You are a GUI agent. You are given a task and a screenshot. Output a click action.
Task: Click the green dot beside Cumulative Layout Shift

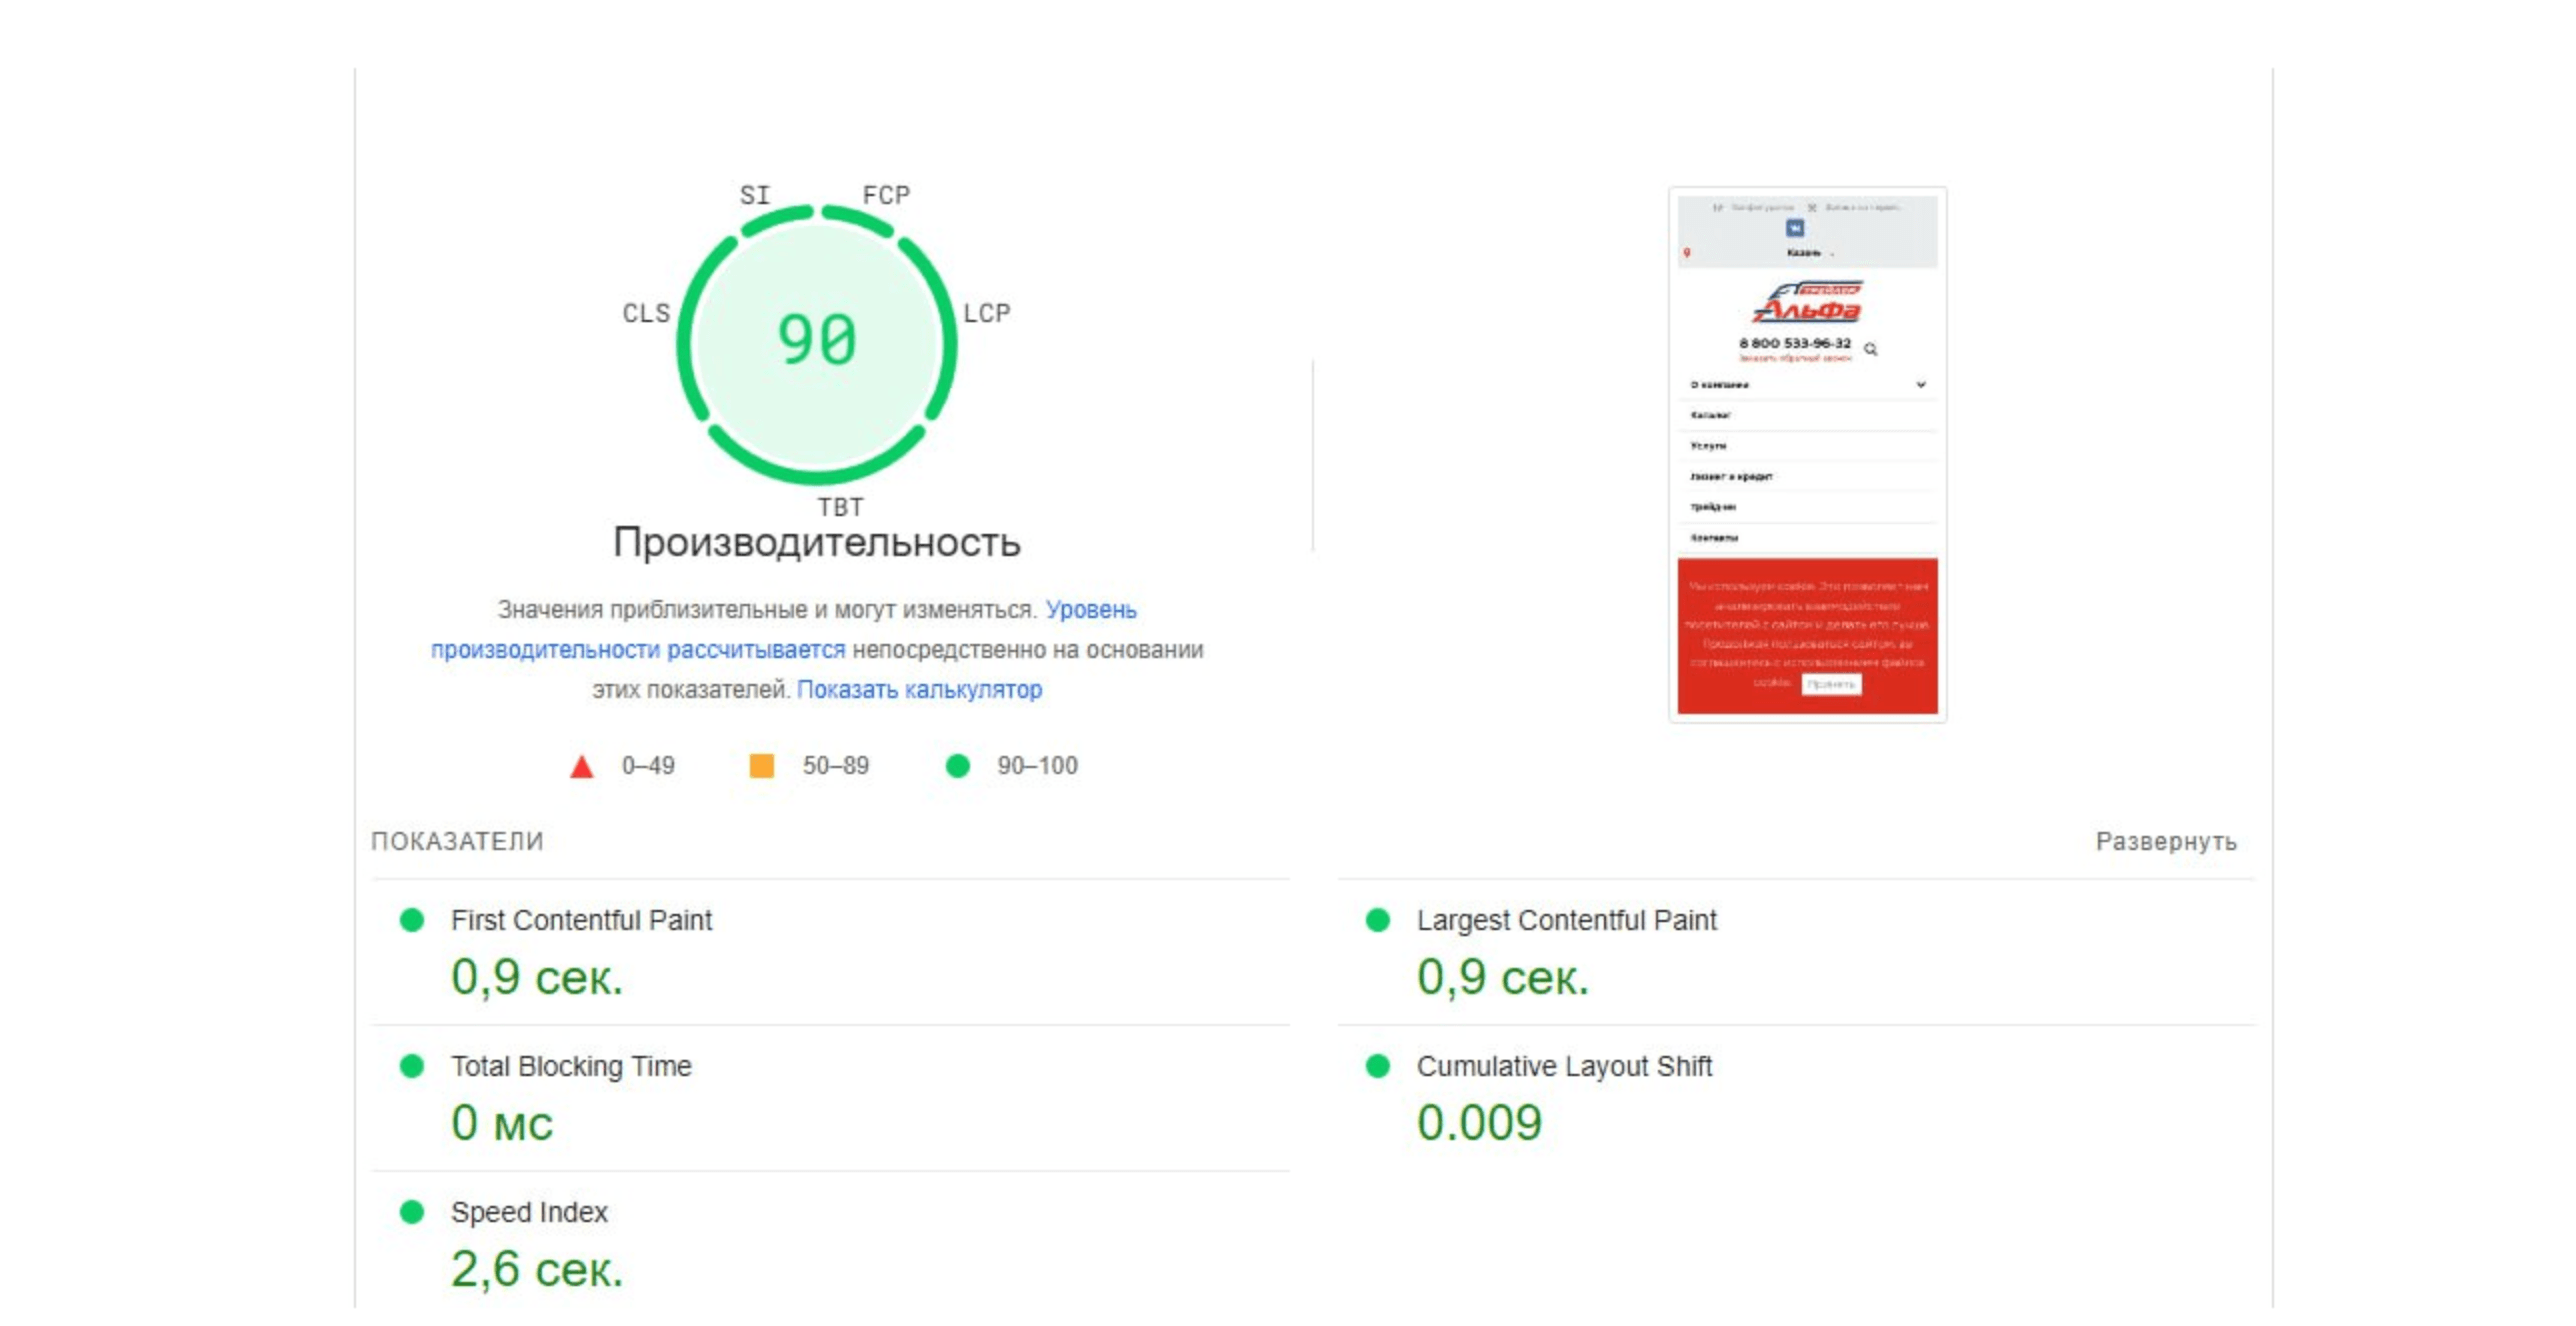tap(1377, 1065)
